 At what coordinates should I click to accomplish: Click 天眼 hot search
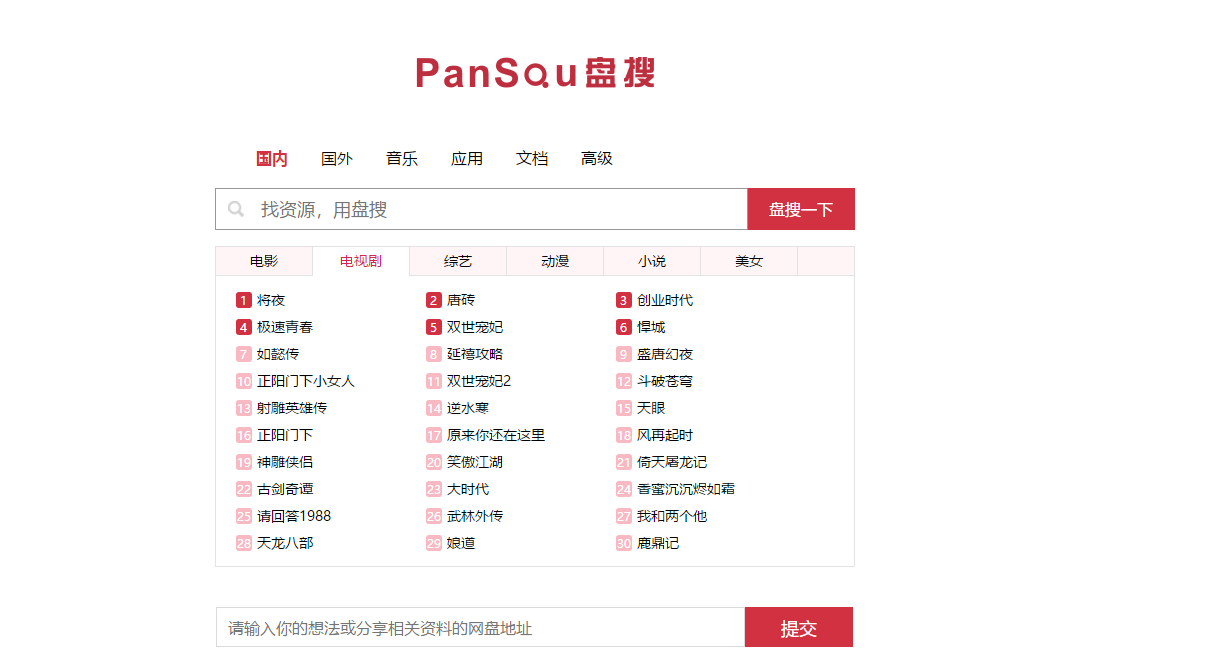point(651,408)
